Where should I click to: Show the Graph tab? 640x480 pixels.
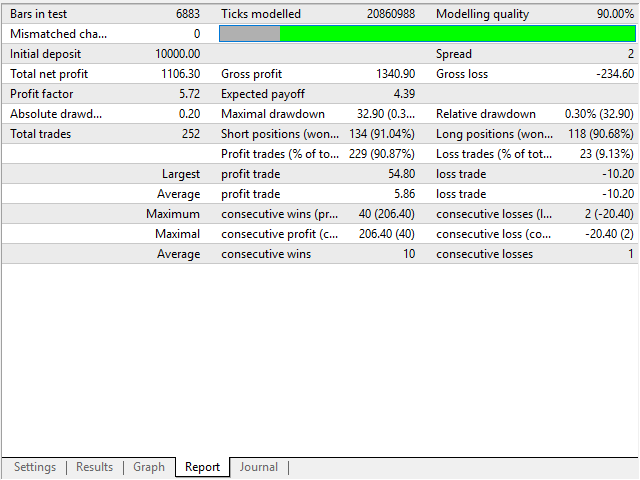click(x=149, y=467)
